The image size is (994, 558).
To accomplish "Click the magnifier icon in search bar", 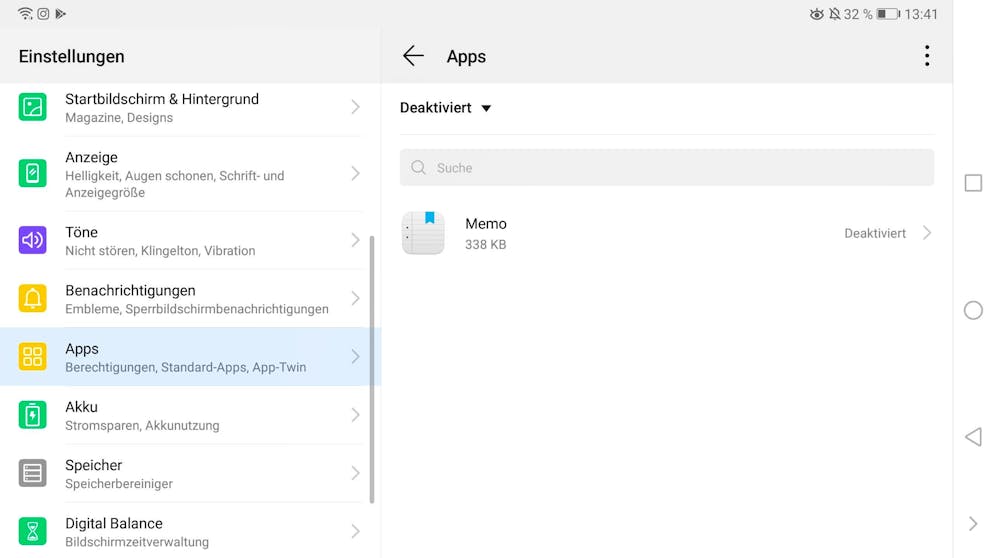I will [418, 167].
